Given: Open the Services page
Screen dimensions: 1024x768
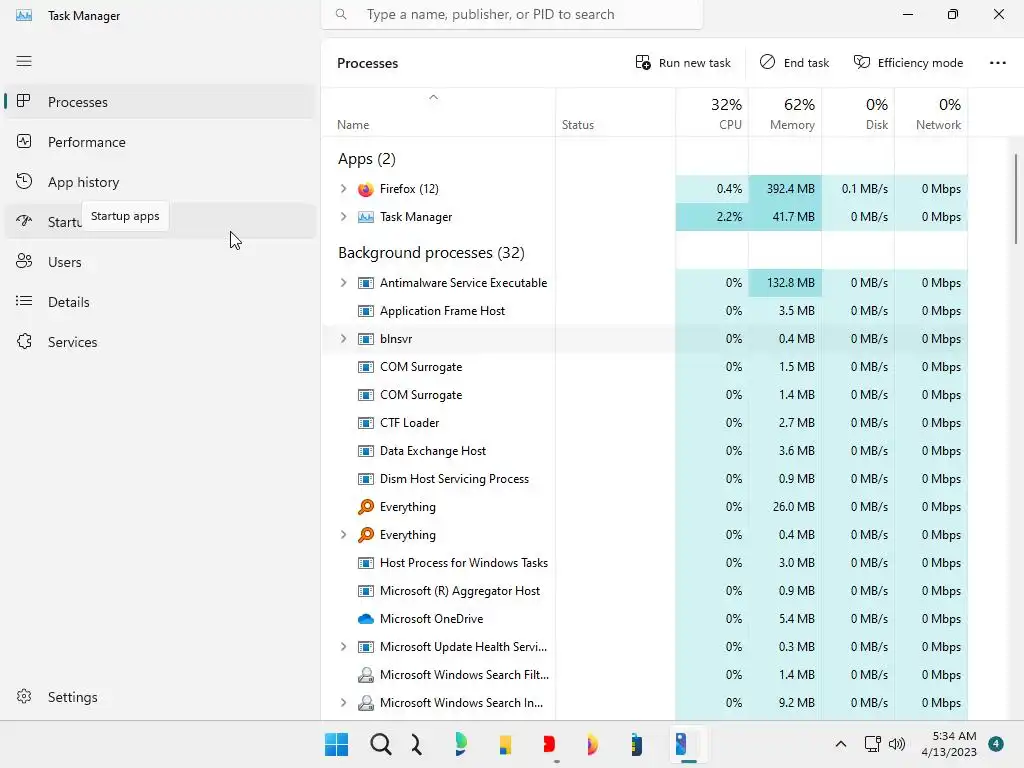Looking at the screenshot, I should pyautogui.click(x=160, y=342).
